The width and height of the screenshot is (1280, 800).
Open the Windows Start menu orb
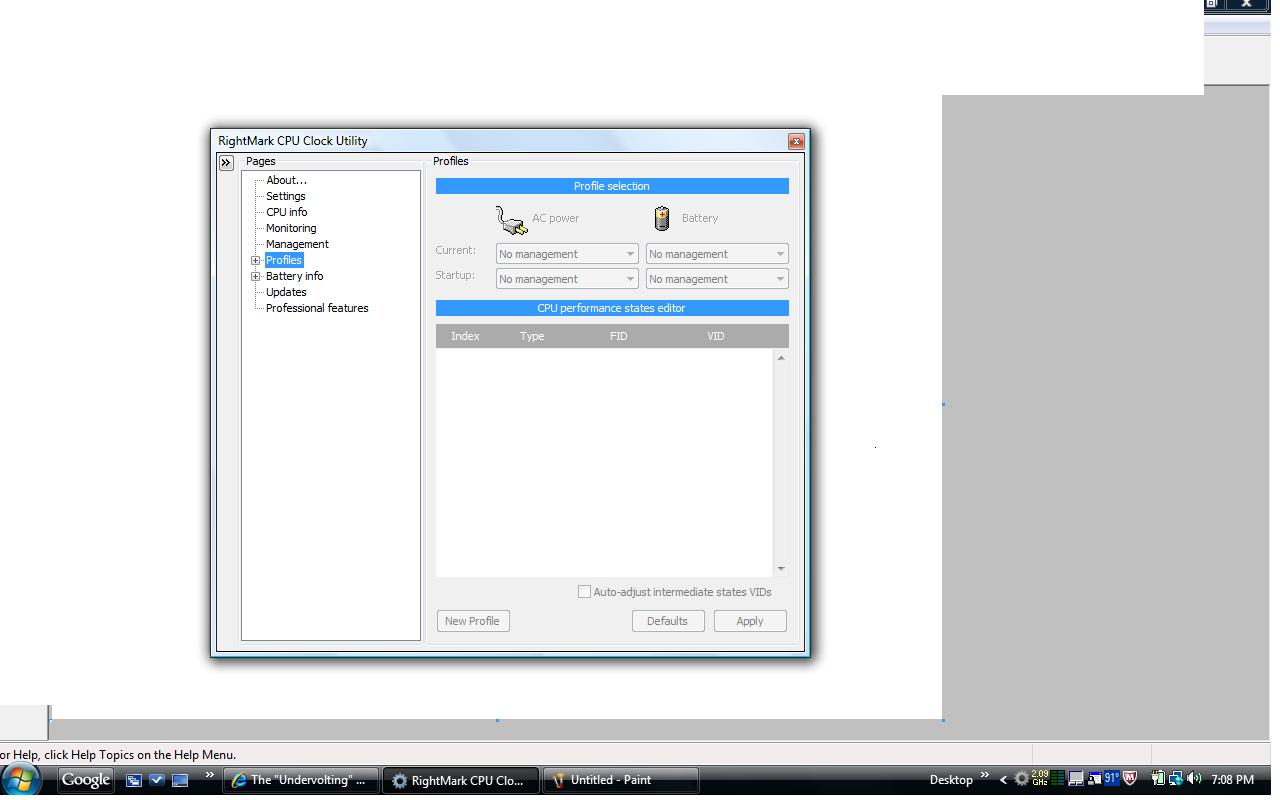click(21, 780)
